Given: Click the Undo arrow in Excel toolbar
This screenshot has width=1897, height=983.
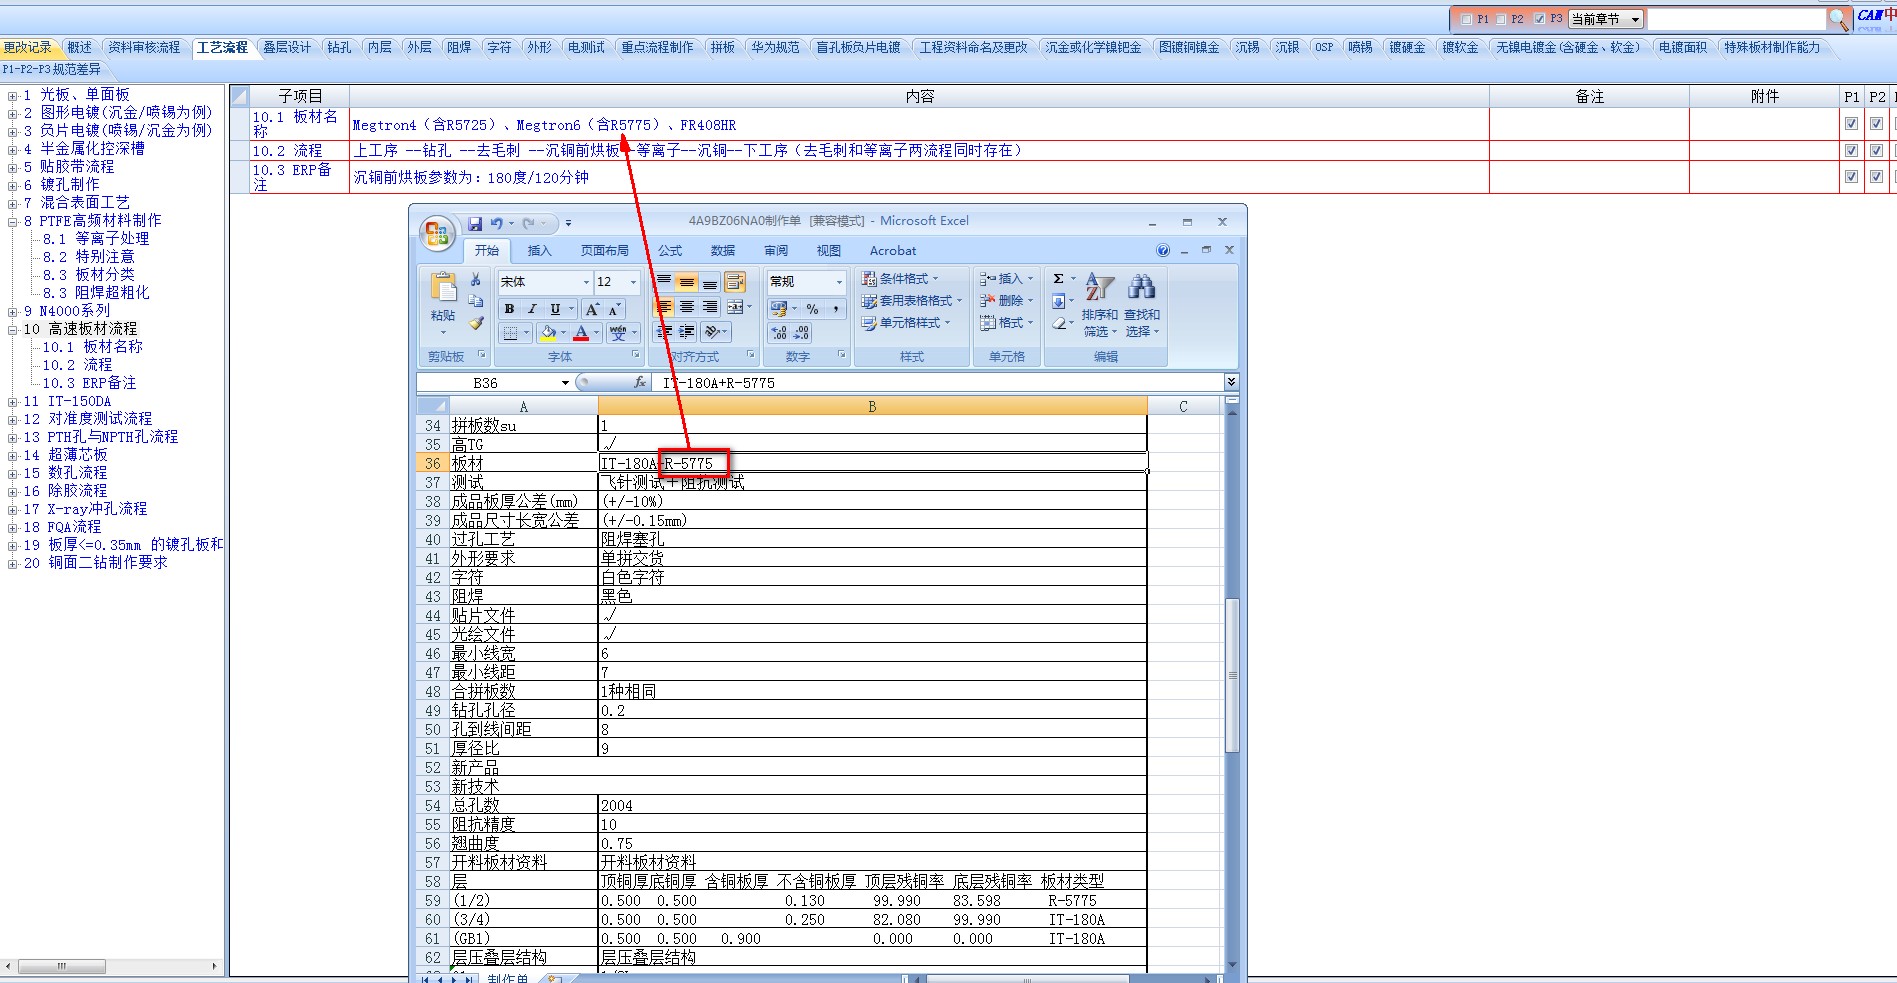Looking at the screenshot, I should 496,223.
